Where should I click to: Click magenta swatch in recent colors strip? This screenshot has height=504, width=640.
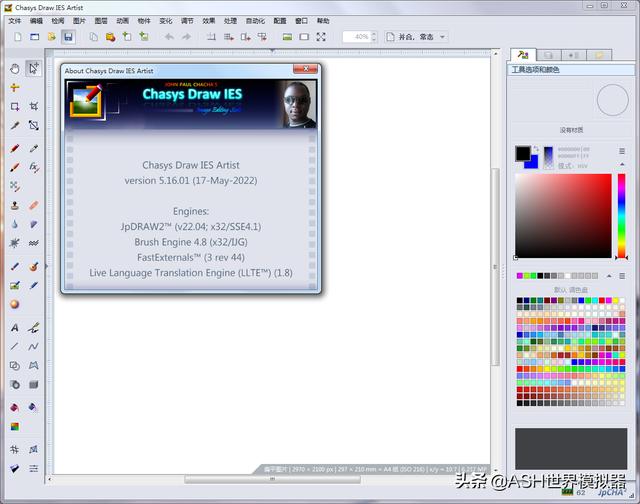(520, 276)
